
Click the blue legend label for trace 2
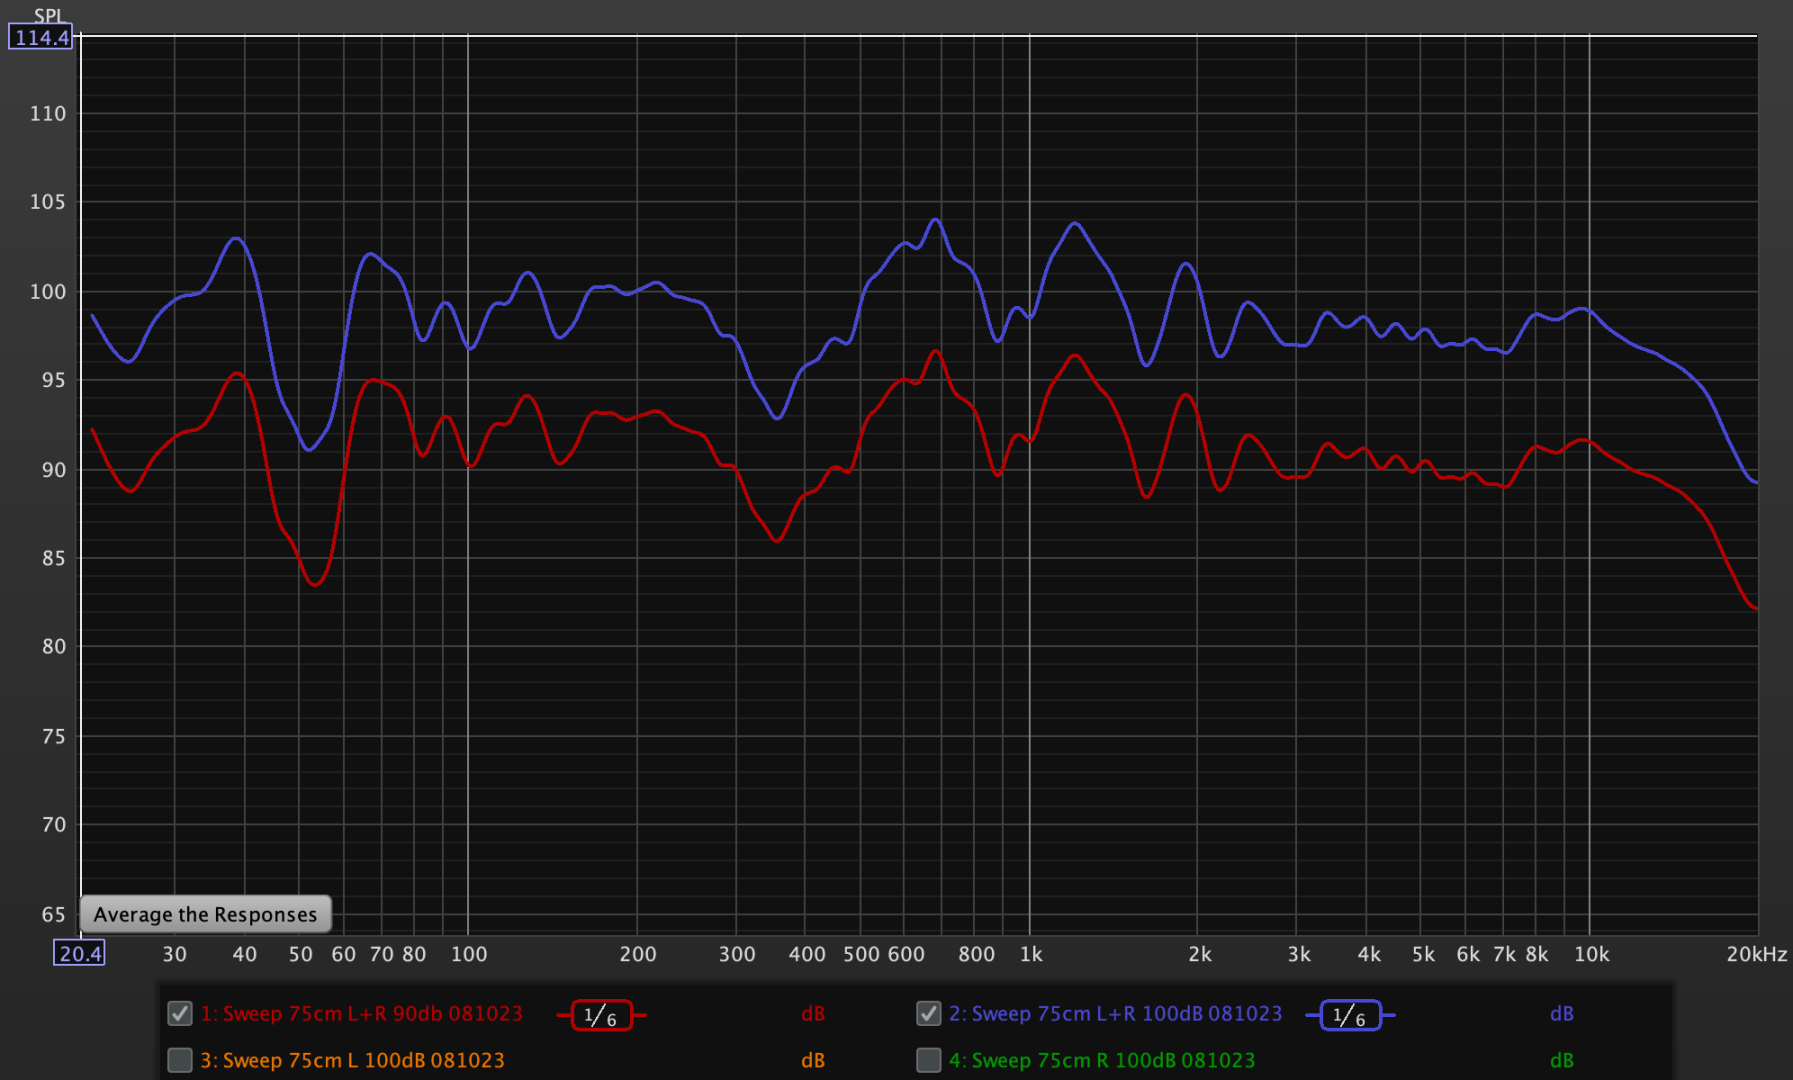1115,1013
